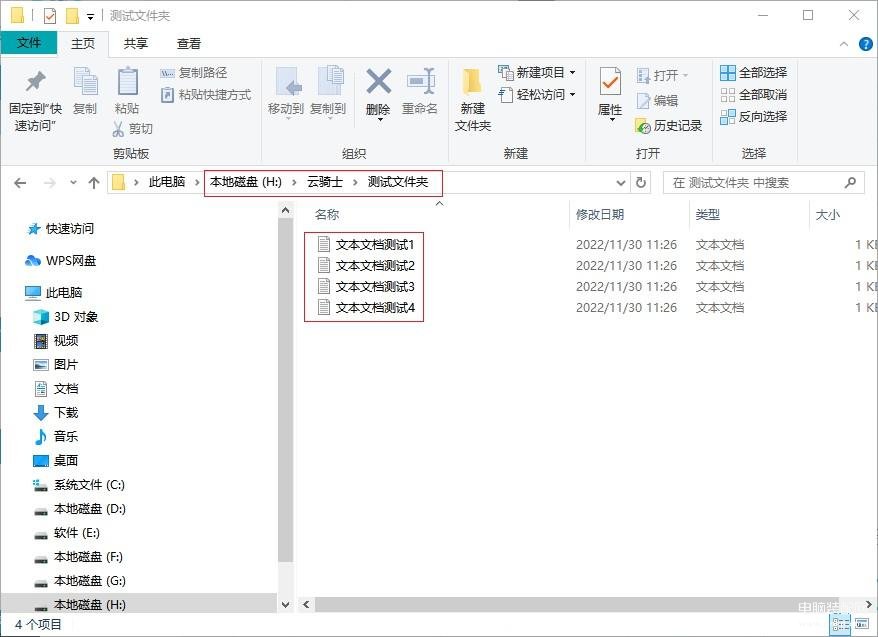Click the New folder icon
Screen dimensions: 878x637
[x=472, y=82]
